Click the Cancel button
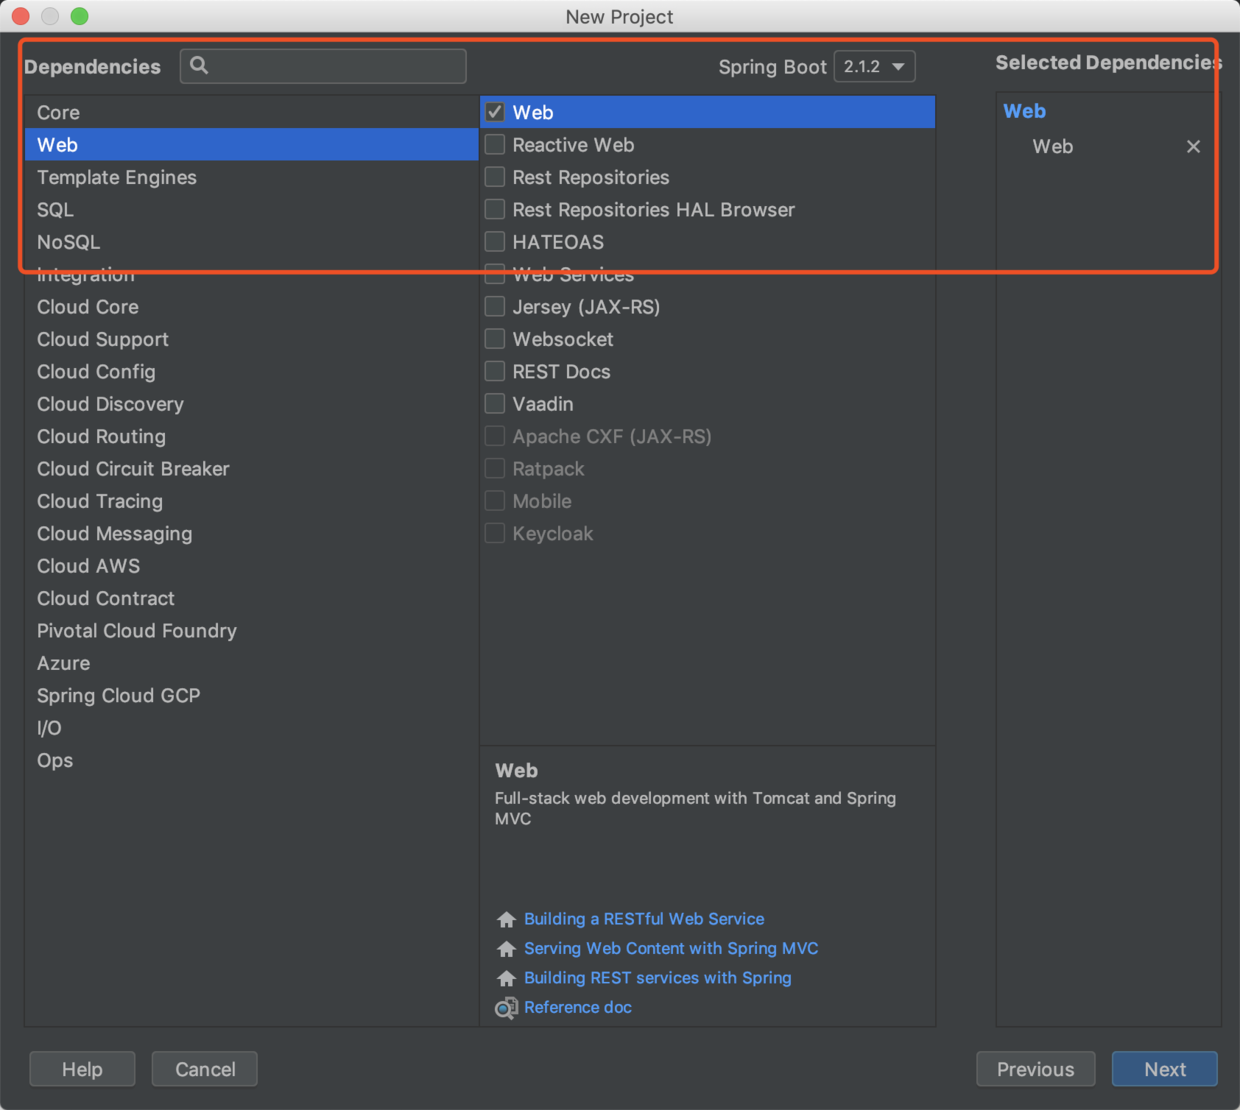This screenshot has height=1110, width=1240. pos(205,1069)
